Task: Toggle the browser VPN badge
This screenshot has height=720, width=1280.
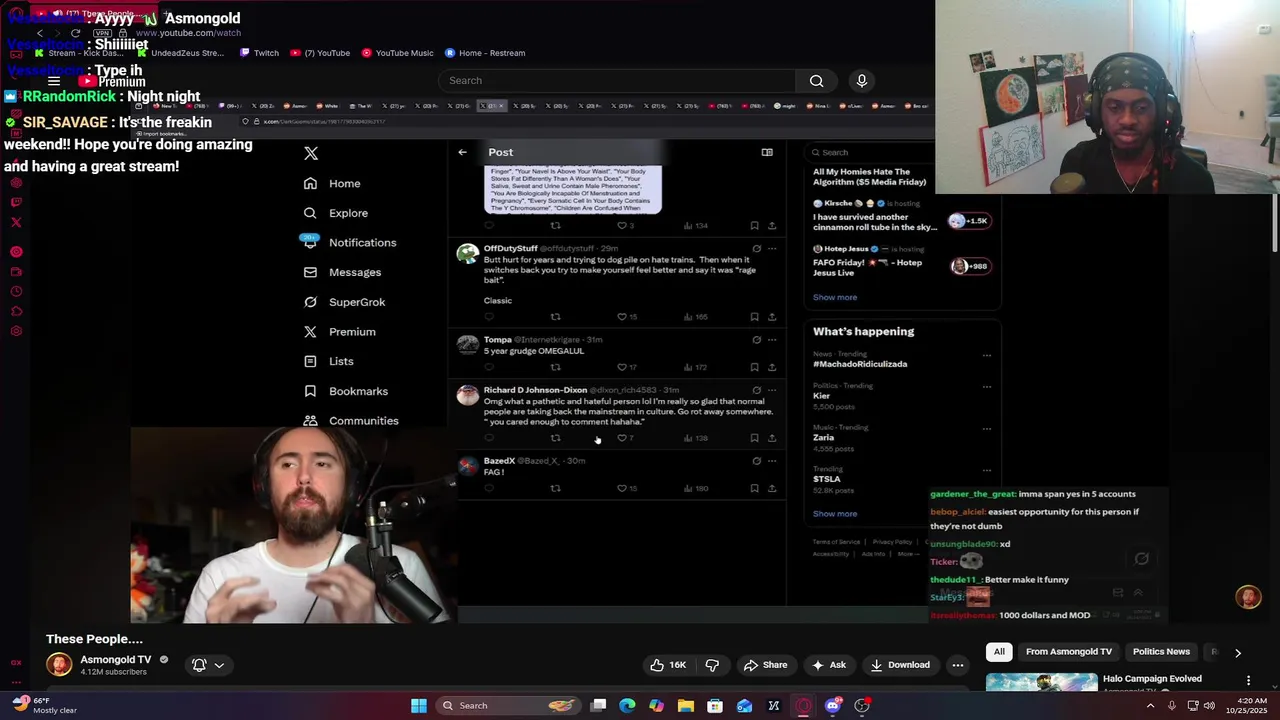Action: 101,33
